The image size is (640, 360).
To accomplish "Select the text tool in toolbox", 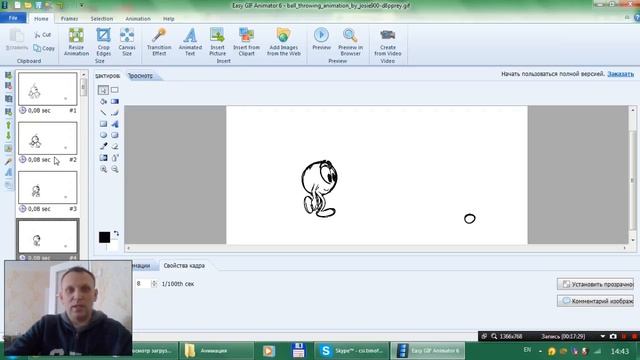I will click(x=115, y=124).
